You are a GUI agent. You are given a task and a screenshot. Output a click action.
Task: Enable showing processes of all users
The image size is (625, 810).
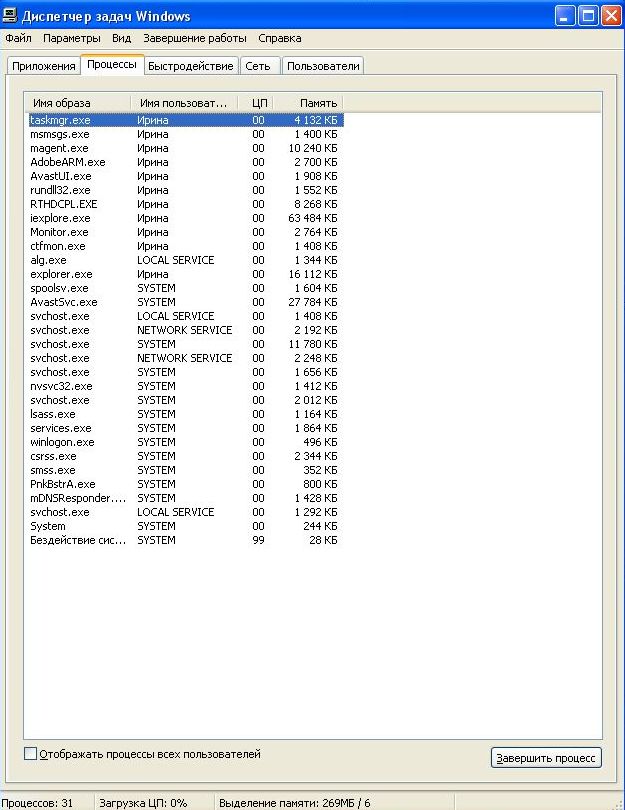click(x=30, y=754)
